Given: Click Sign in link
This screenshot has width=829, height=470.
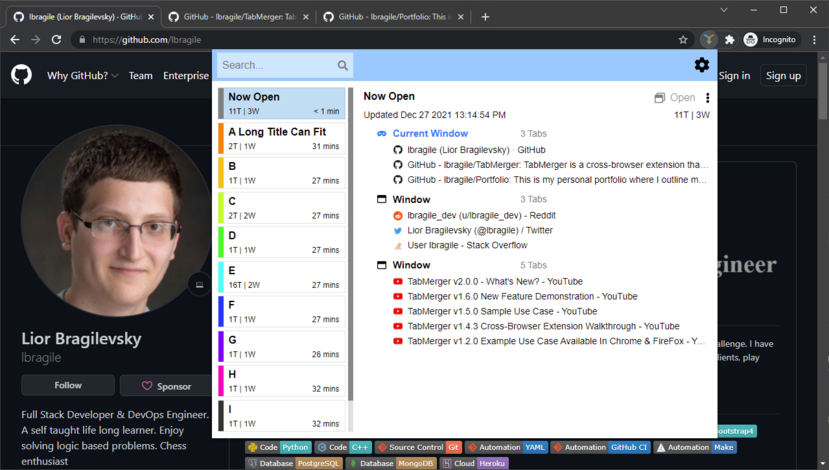Looking at the screenshot, I should point(734,76).
